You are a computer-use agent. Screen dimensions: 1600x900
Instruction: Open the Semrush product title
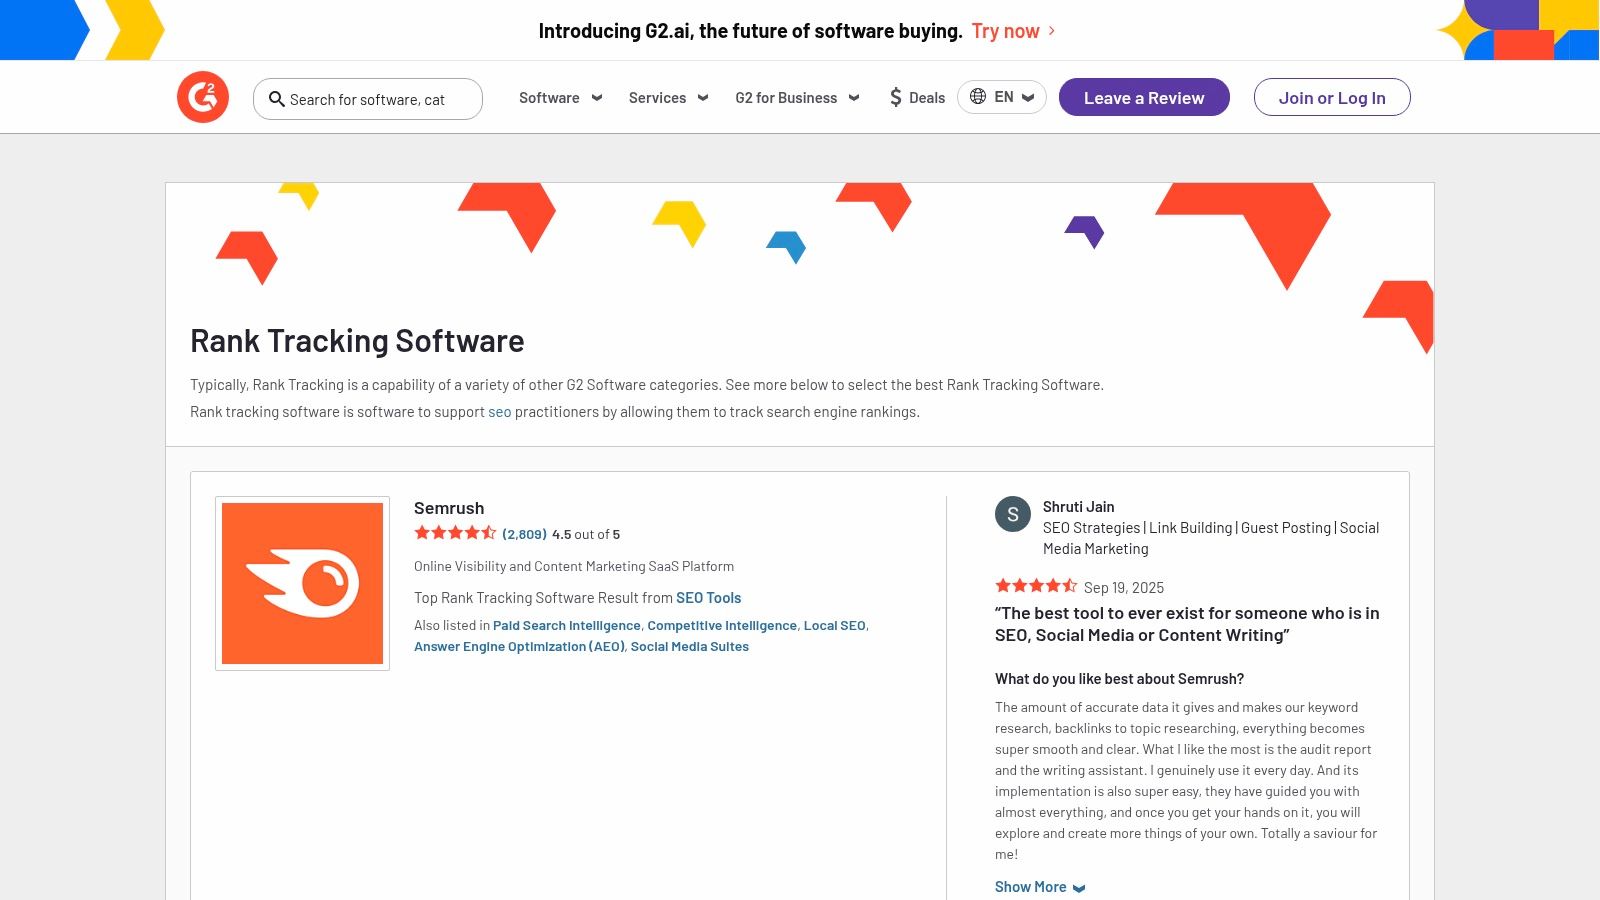coord(449,508)
